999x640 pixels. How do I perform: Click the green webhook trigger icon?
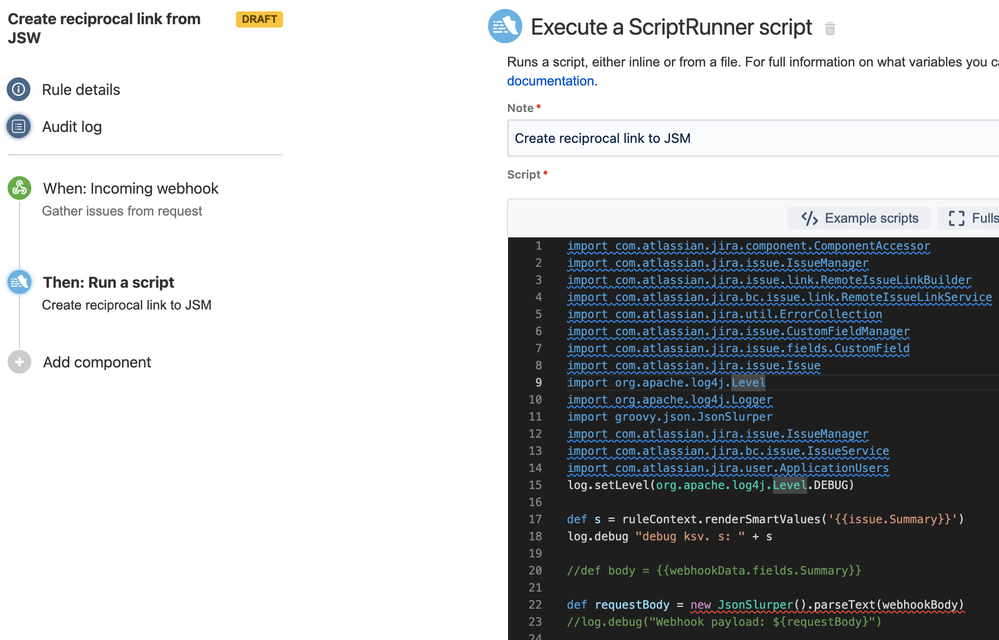[x=19, y=188]
